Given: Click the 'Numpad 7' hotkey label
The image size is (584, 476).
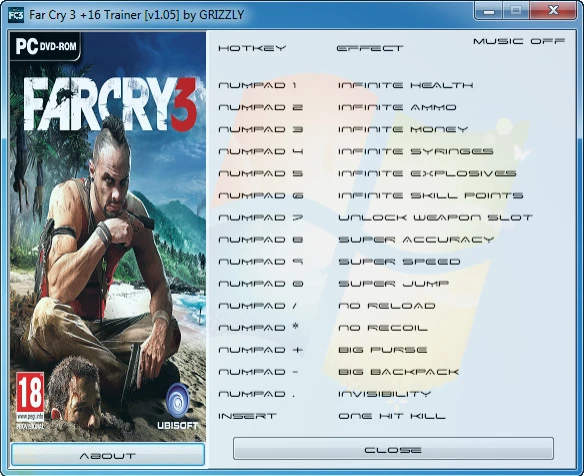Looking at the screenshot, I should 261,217.
